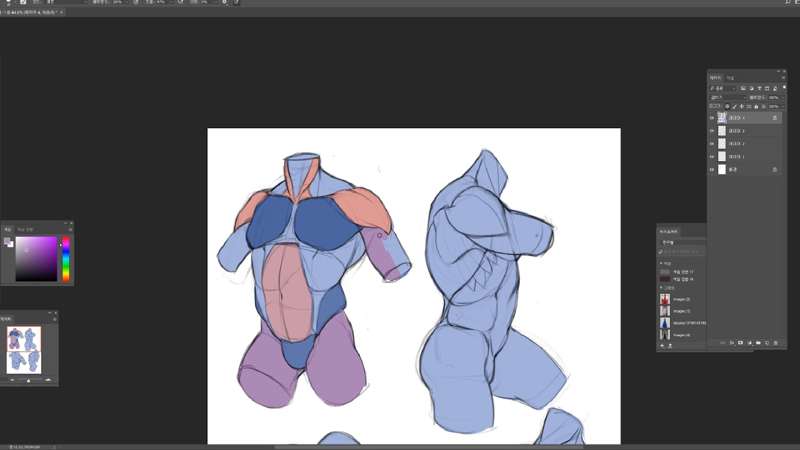This screenshot has width=800, height=450.
Task: Click the rainbow hue slider strip
Action: pos(65,259)
